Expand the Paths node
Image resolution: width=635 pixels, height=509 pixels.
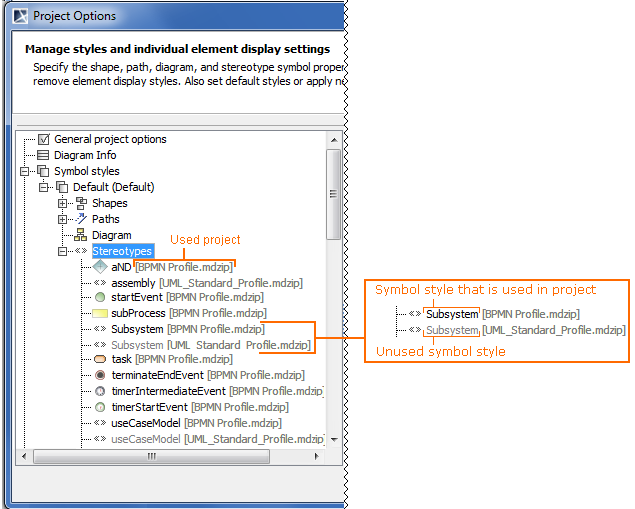click(62, 219)
